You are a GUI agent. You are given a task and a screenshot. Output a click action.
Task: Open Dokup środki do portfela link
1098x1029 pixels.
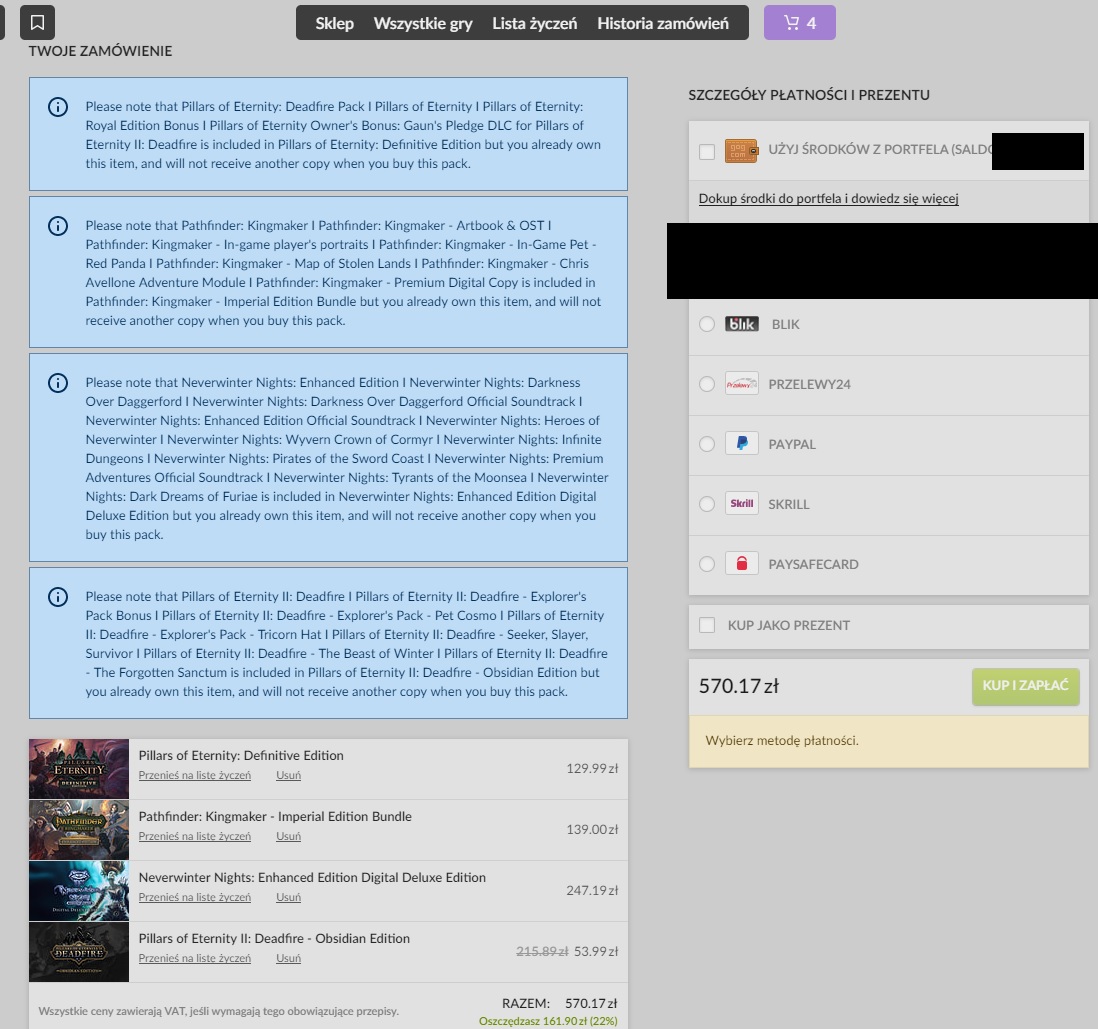(x=828, y=198)
